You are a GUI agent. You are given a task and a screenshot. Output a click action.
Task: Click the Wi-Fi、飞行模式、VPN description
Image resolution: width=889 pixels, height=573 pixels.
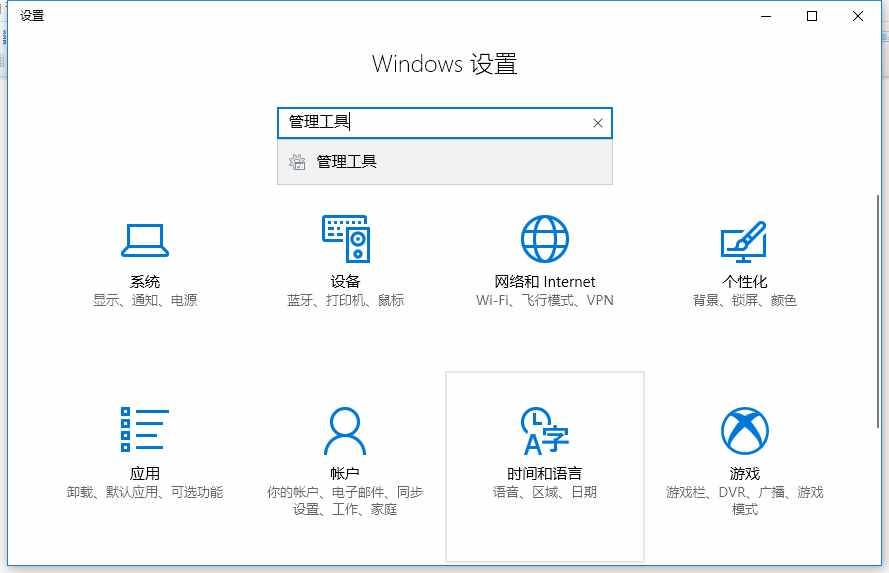tap(545, 300)
